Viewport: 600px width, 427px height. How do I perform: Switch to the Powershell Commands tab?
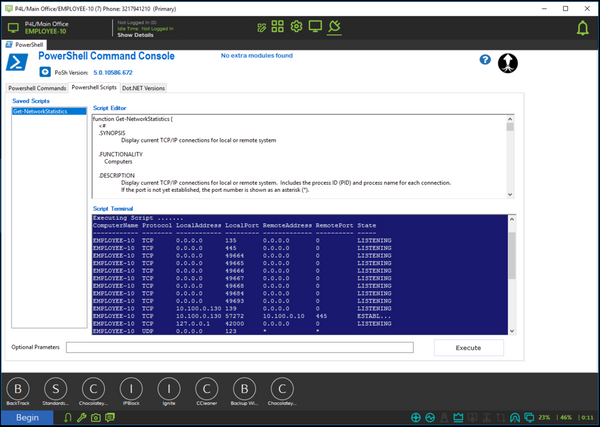tap(37, 88)
